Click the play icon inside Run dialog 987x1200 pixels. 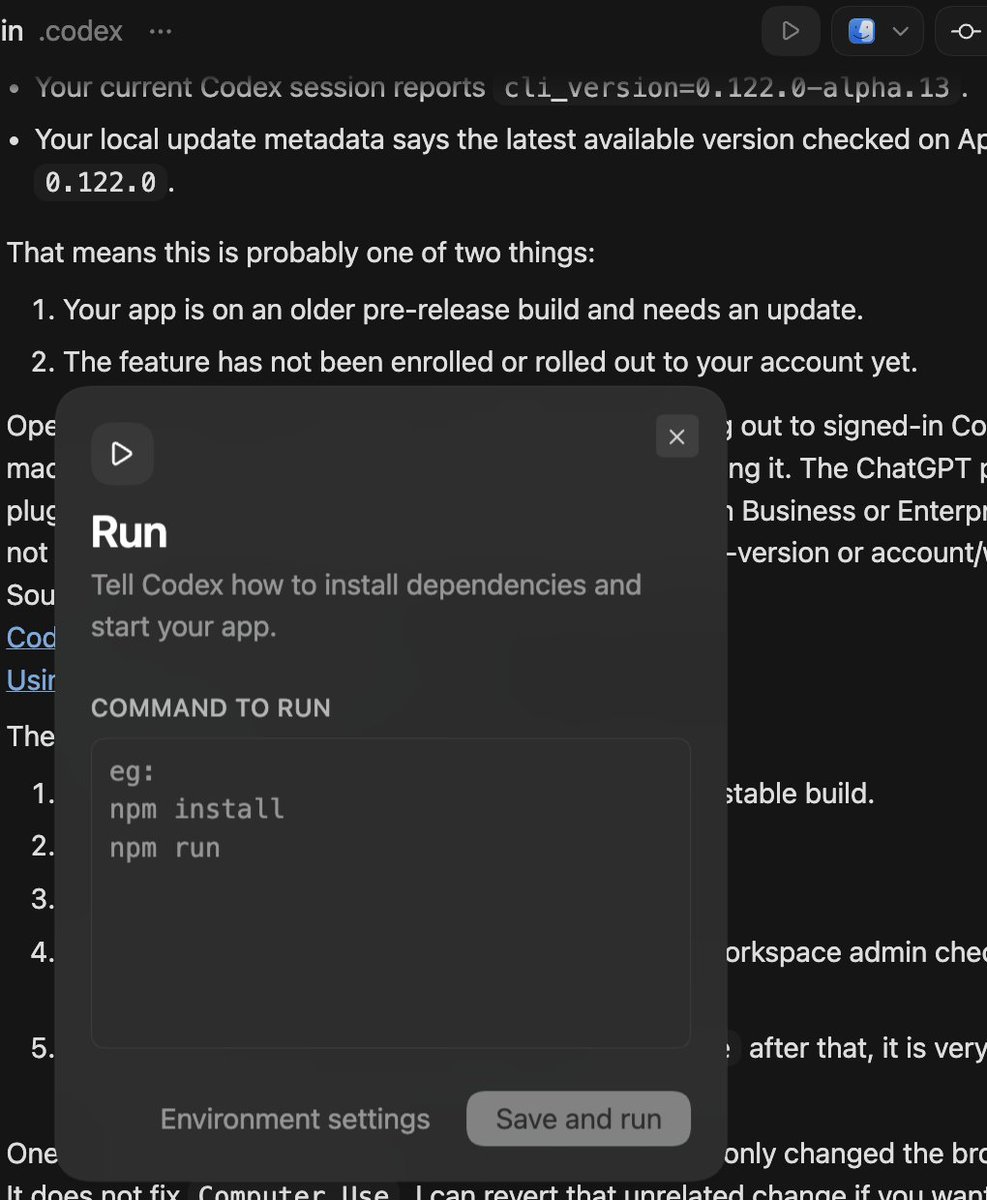click(x=122, y=454)
